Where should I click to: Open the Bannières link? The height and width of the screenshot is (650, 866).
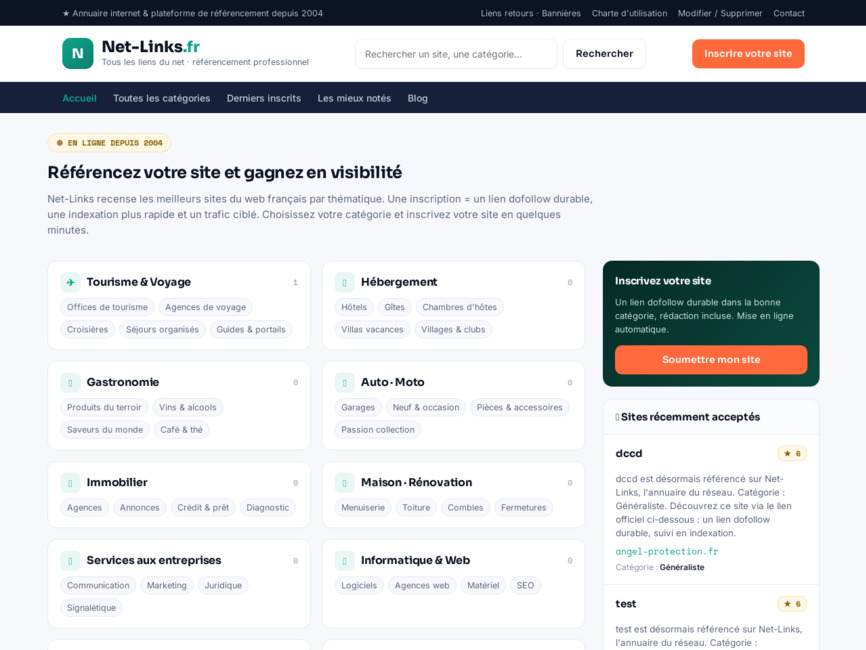click(561, 13)
